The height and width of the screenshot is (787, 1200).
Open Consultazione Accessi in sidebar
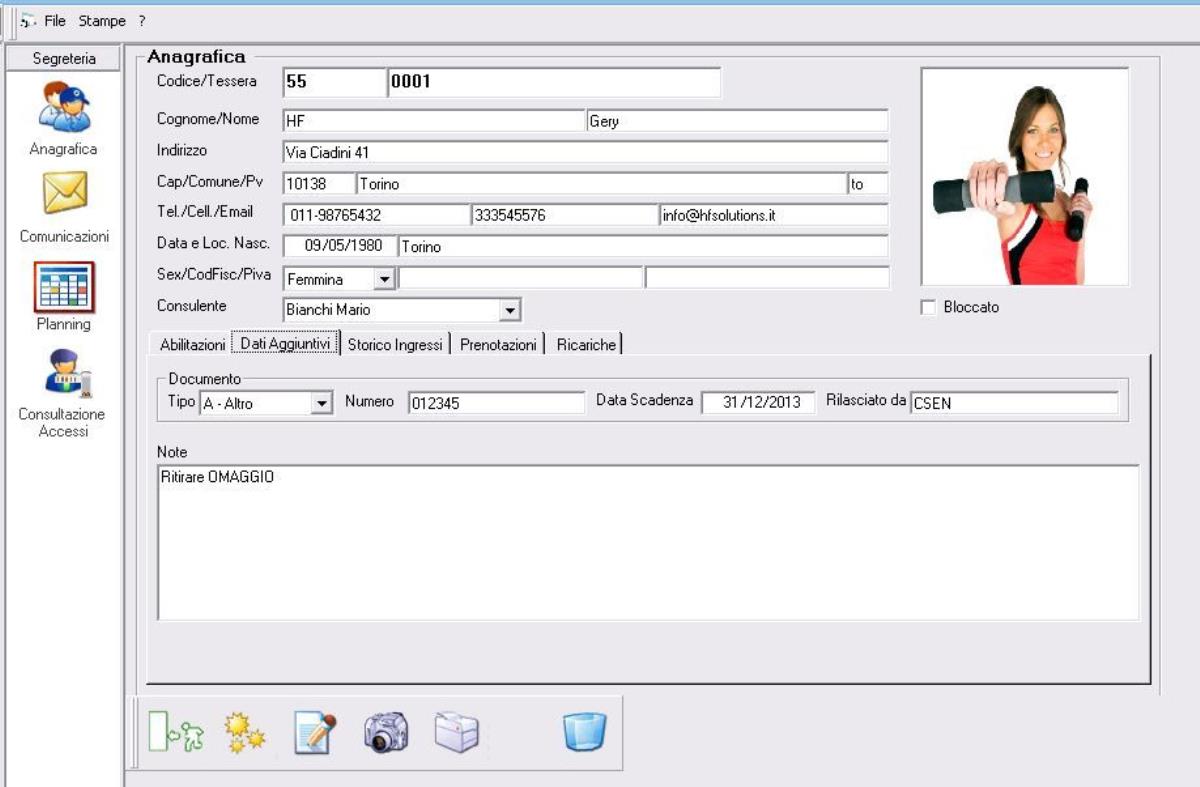[64, 370]
